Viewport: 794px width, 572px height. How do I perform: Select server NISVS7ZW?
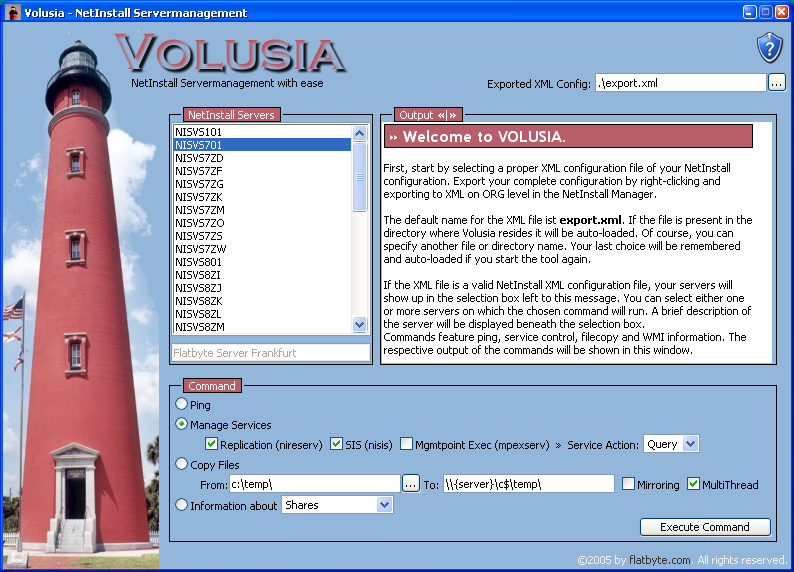tap(262, 249)
